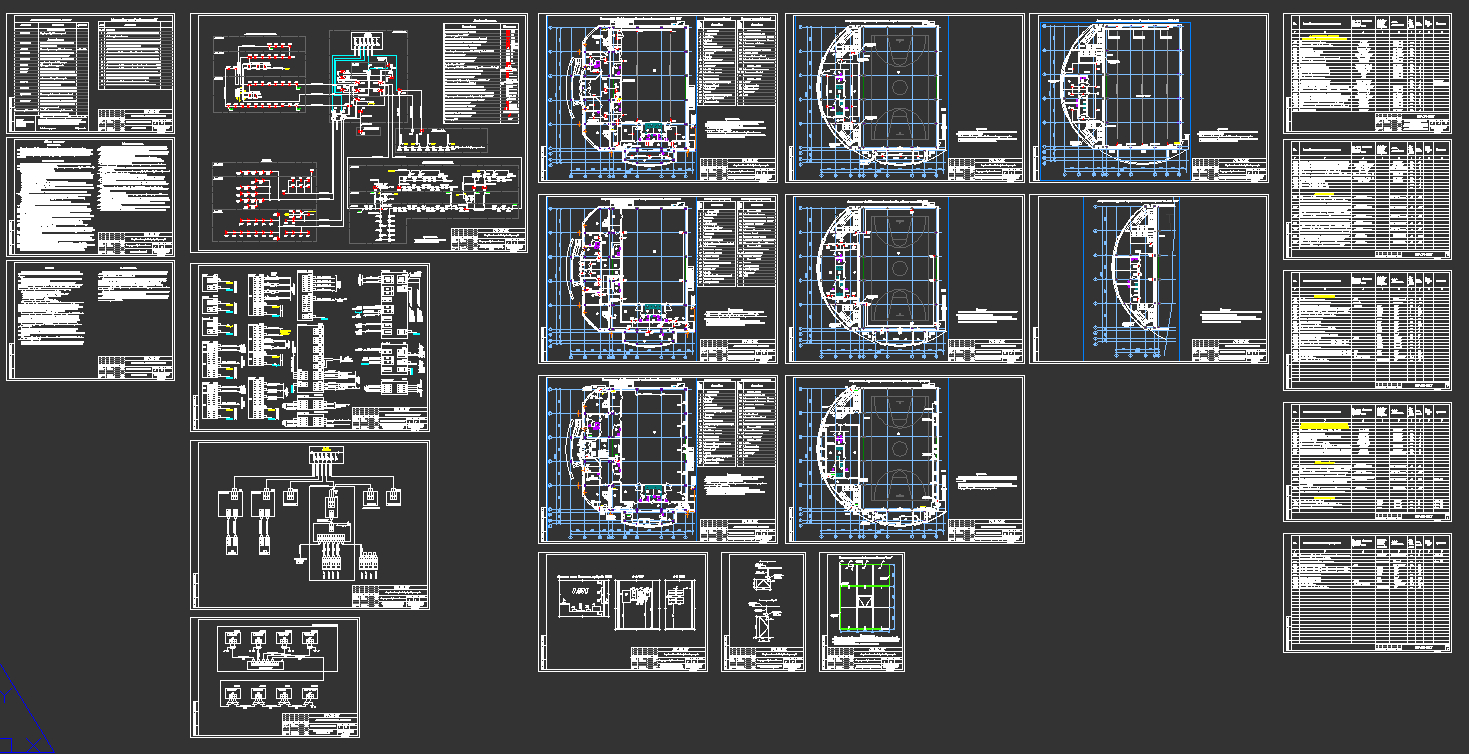Select the bottom basketball court plan sheet
The height and width of the screenshot is (754, 1469).
point(905,459)
